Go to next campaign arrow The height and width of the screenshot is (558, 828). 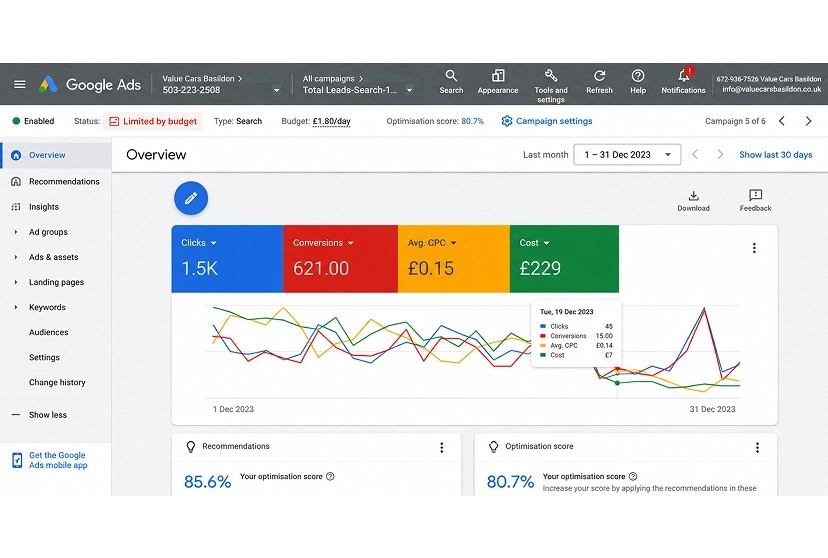click(808, 121)
